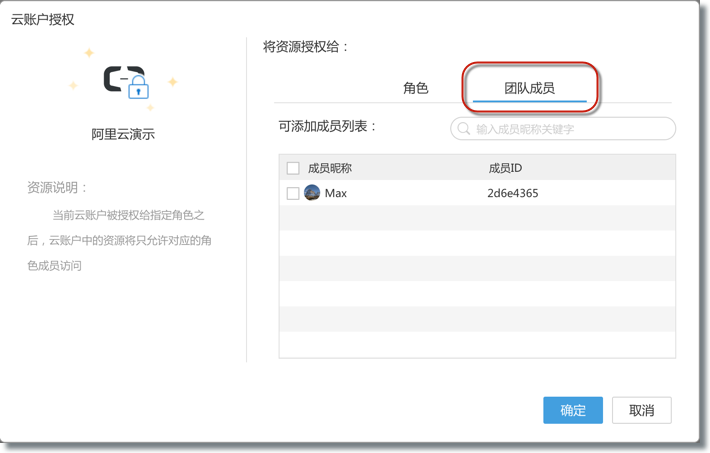
Task: Click the sparkle star right of the lock icon
Action: [x=172, y=82]
